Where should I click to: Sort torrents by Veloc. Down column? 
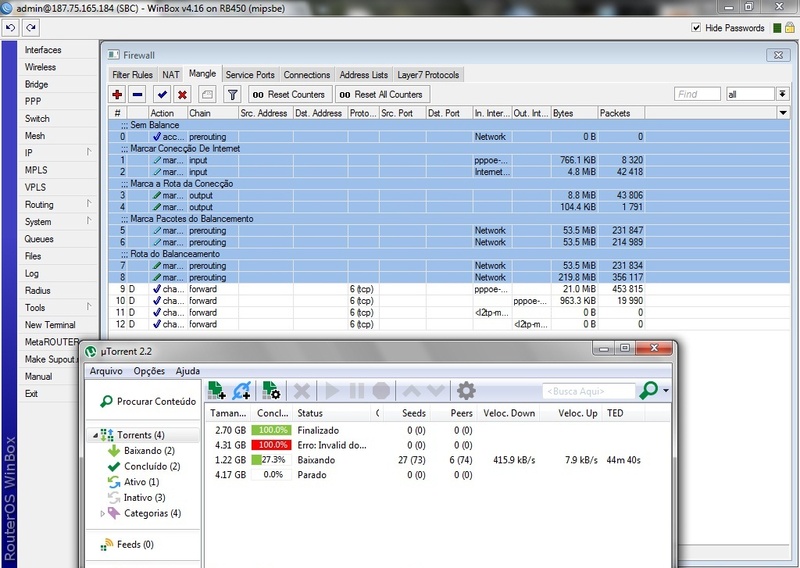click(509, 413)
